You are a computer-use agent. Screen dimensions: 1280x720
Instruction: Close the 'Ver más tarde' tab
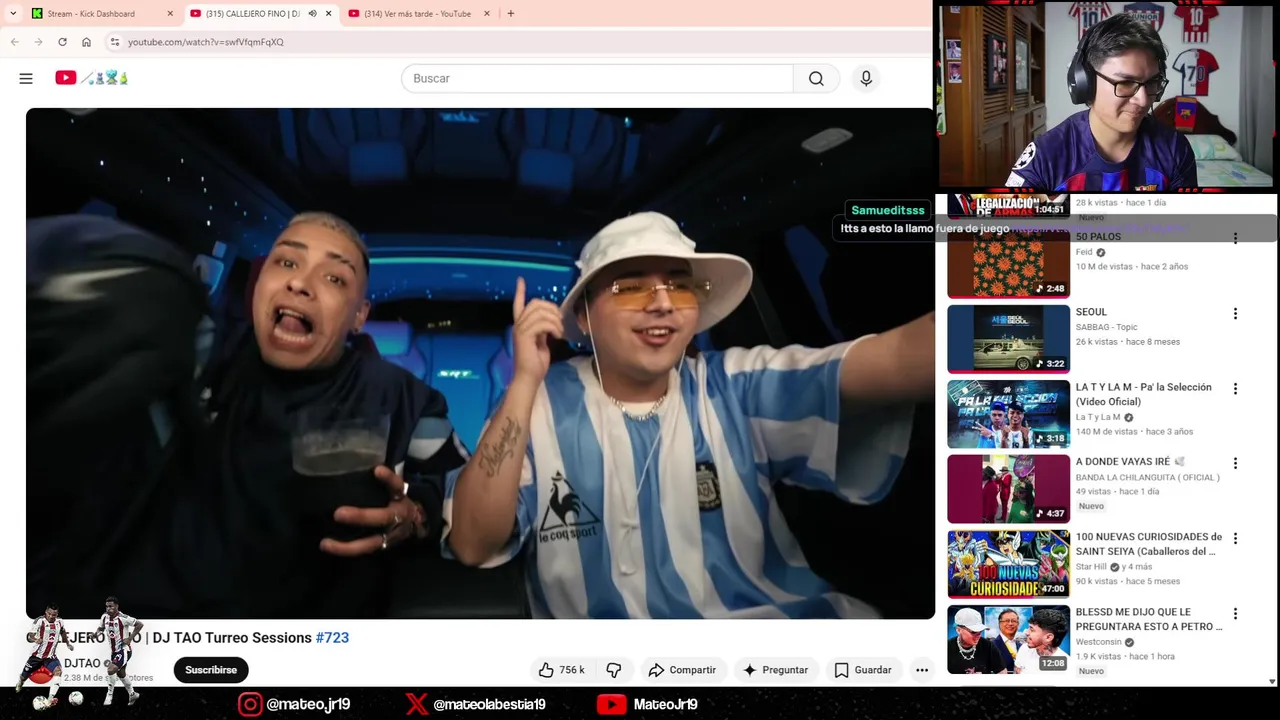[487, 14]
